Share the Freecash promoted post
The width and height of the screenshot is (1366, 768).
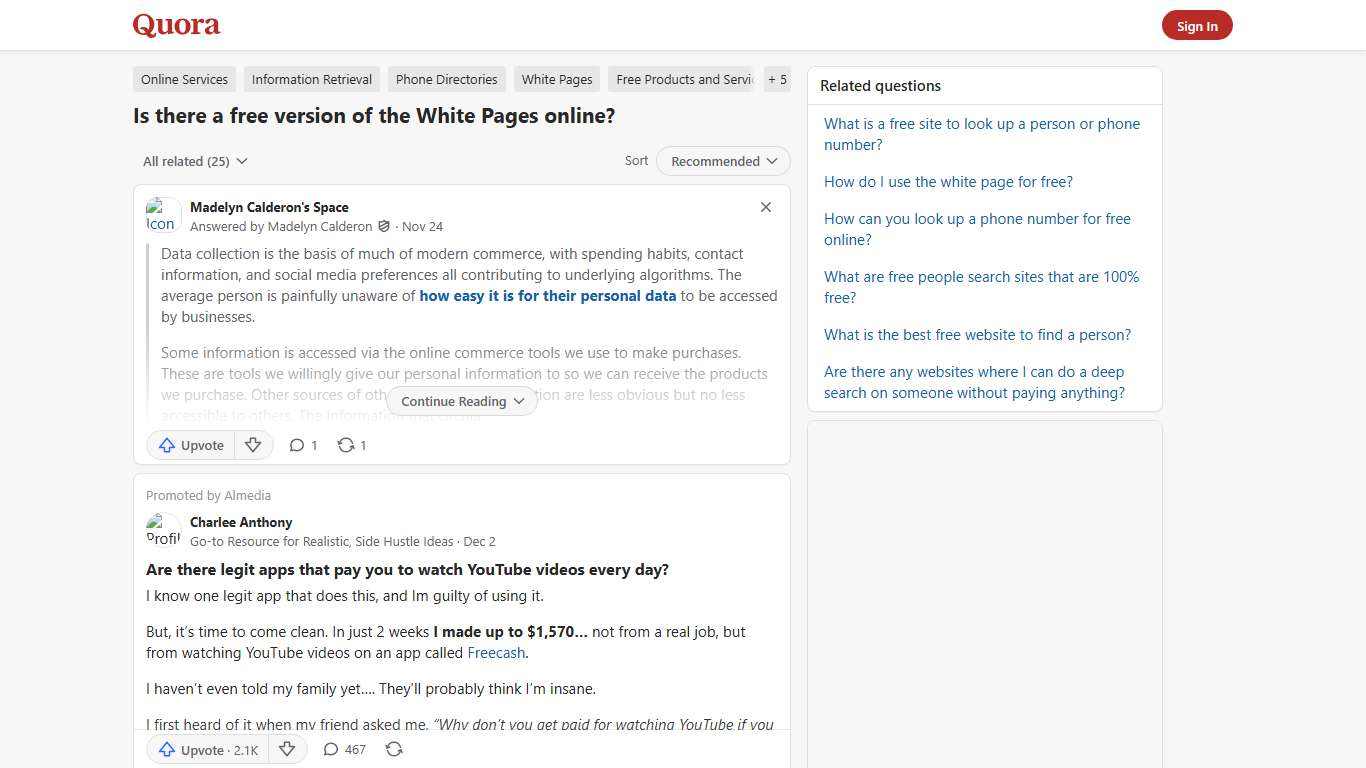point(394,749)
